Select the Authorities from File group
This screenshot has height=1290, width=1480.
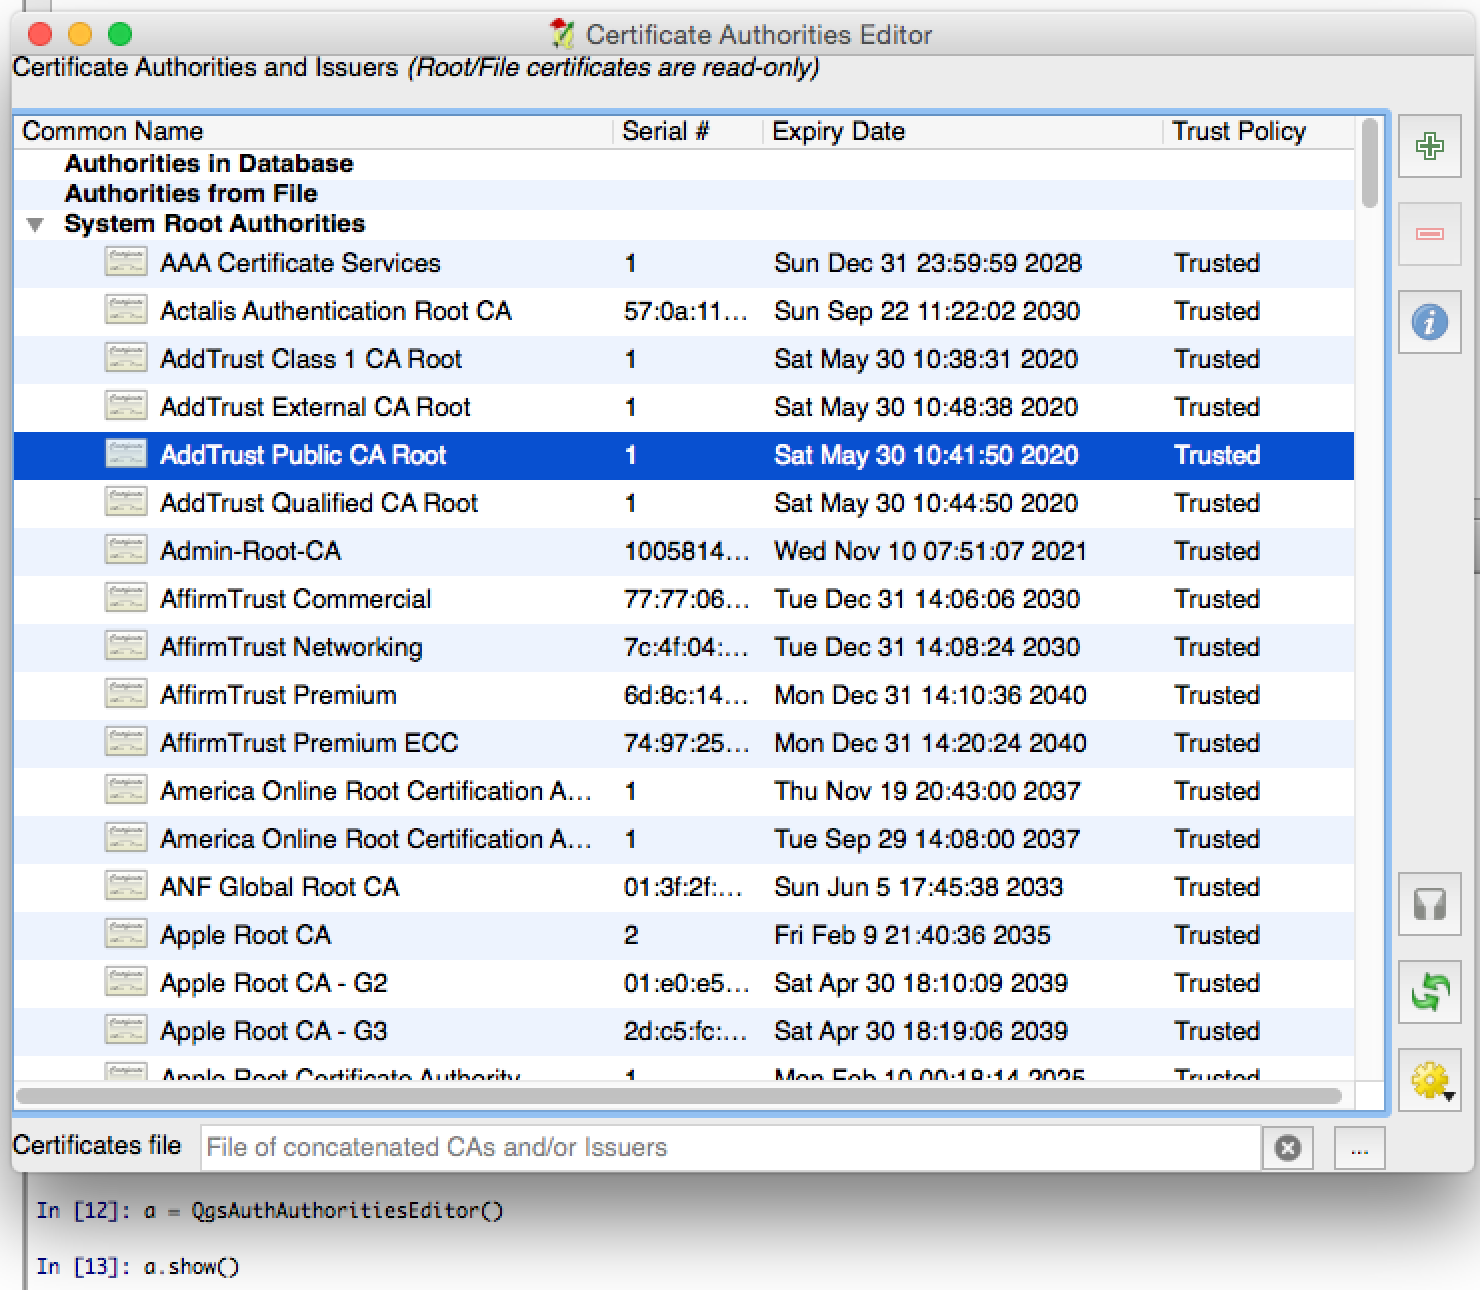click(x=190, y=194)
